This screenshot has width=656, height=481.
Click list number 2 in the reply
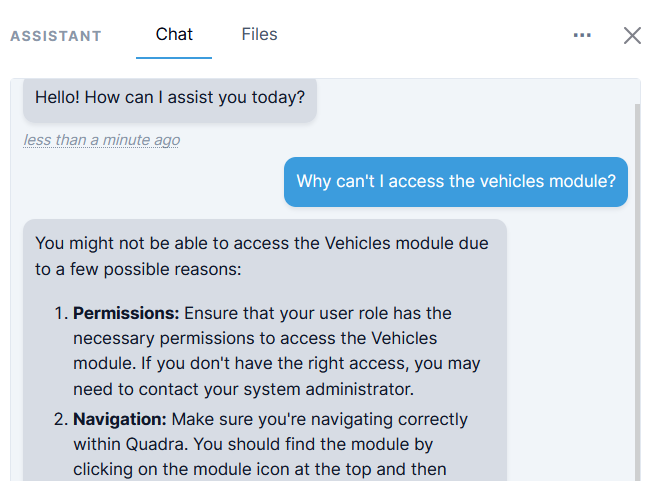58,419
